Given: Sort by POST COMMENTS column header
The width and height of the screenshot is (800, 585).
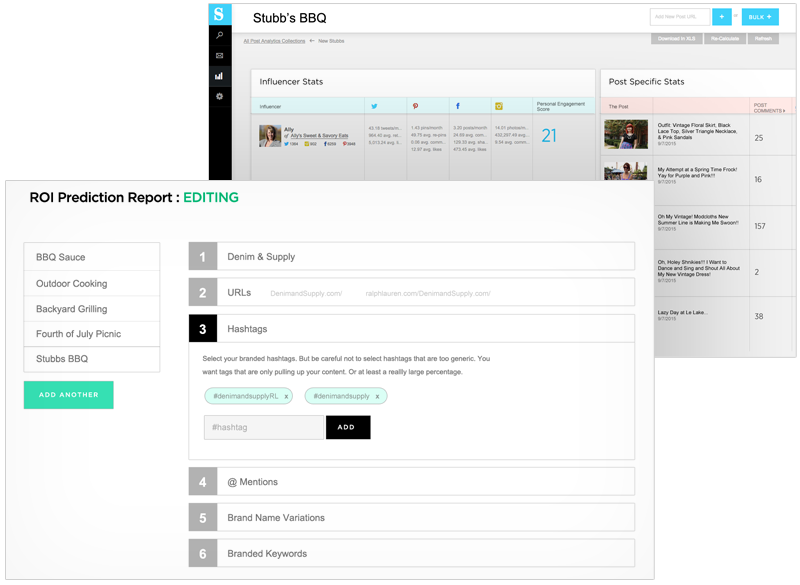Looking at the screenshot, I should [768, 108].
